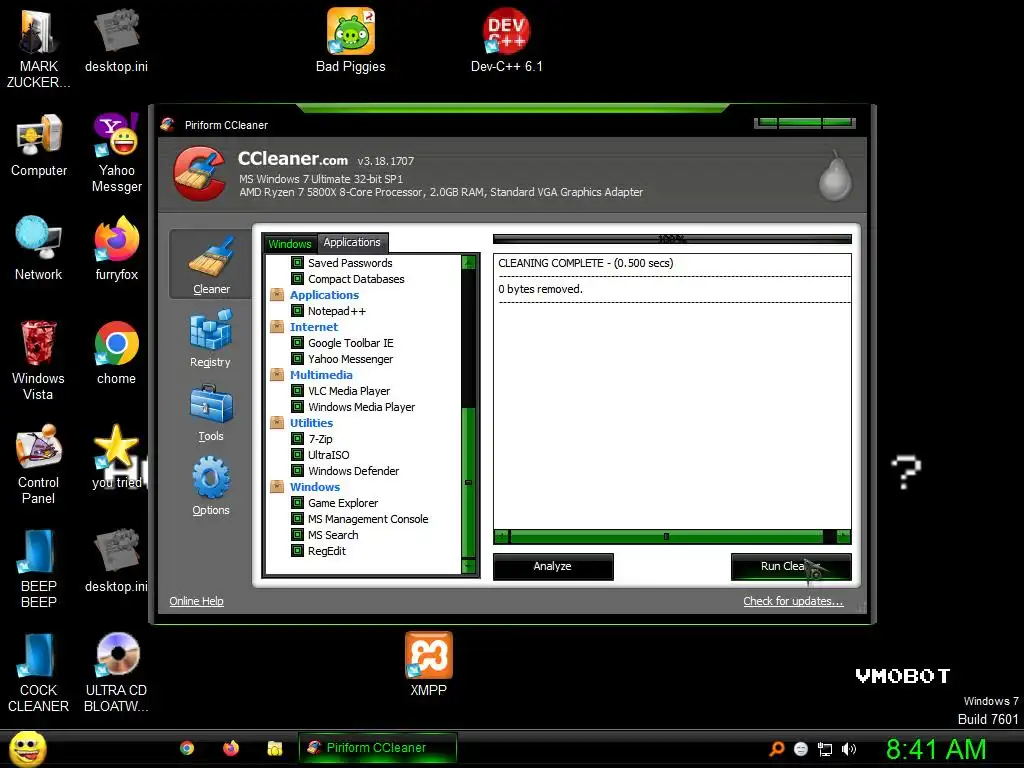Select the COCK CLEANER desktop icon
1024x768 pixels.
39,673
